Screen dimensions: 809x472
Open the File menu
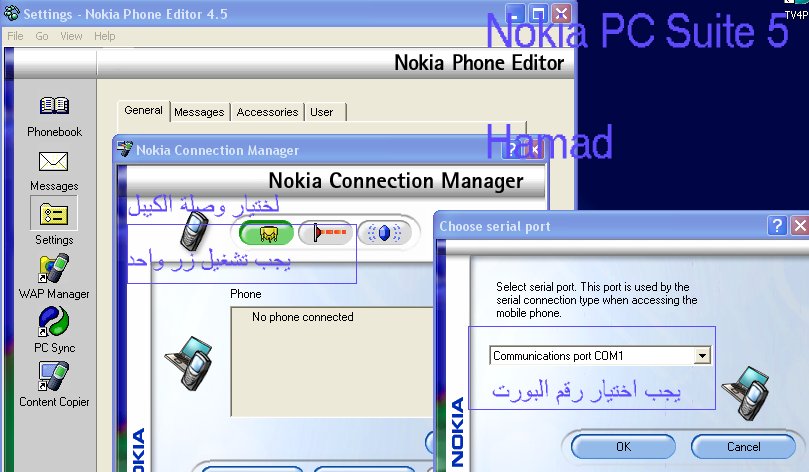pyautogui.click(x=15, y=36)
